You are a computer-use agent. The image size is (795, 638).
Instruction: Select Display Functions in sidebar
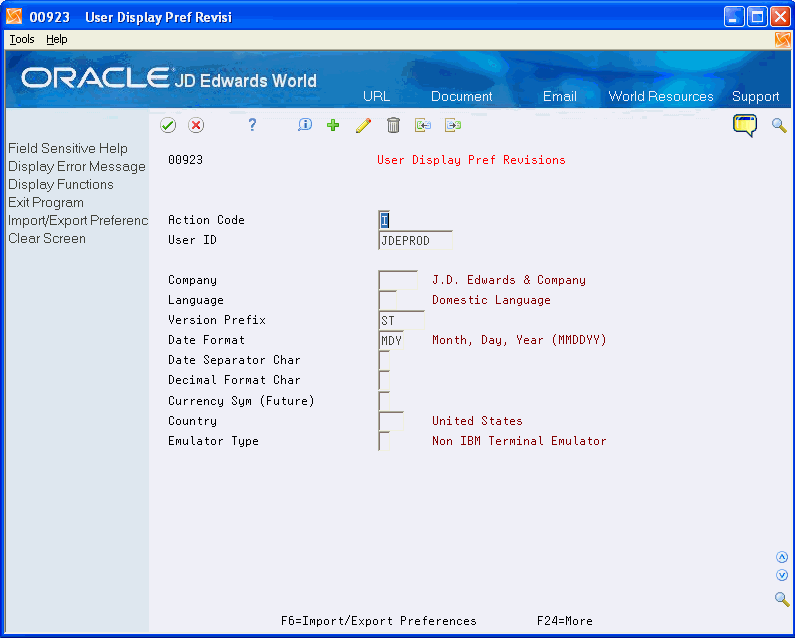pos(61,185)
